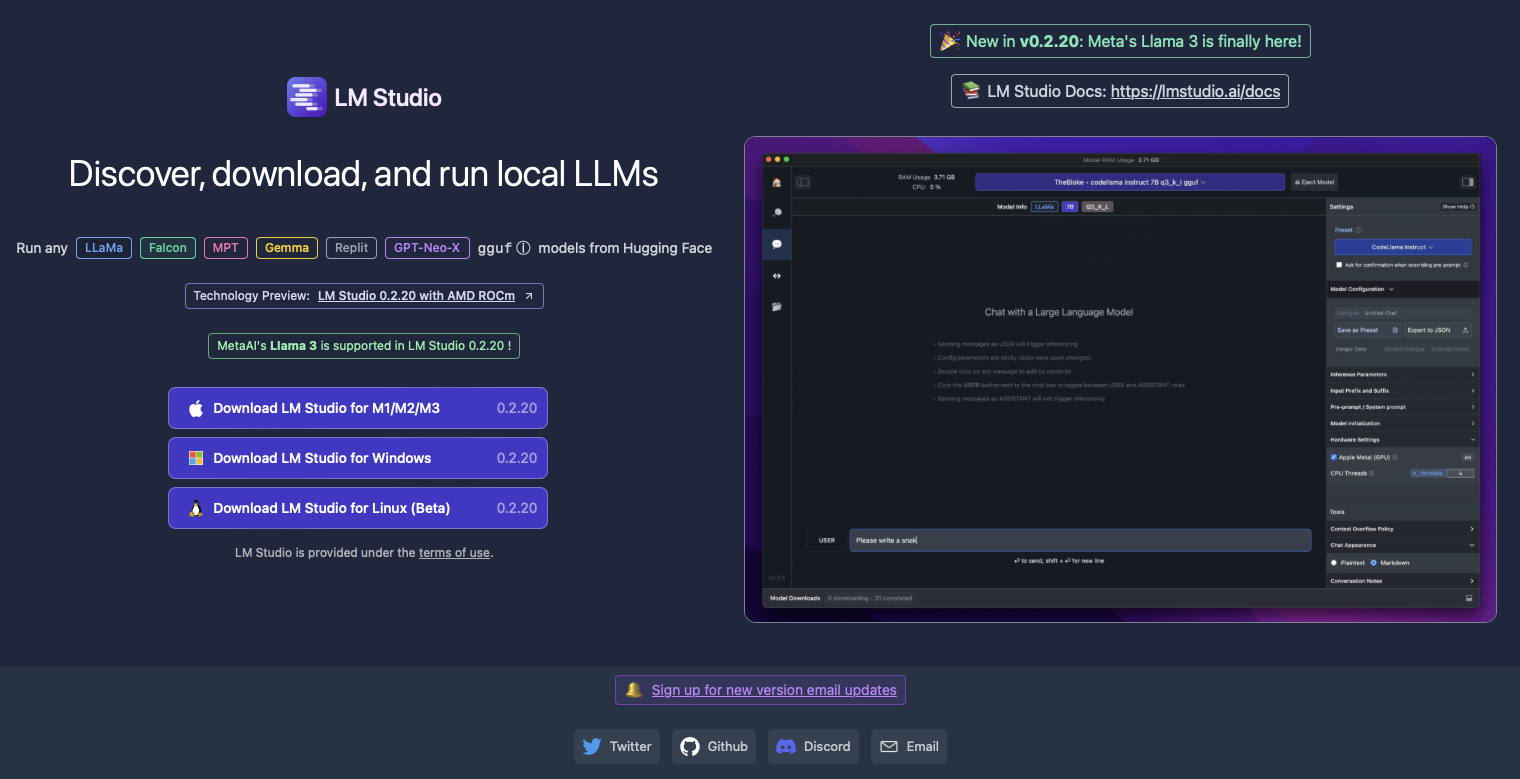Click the LLaMa tag under the headline
1520x779 pixels.
pos(104,248)
